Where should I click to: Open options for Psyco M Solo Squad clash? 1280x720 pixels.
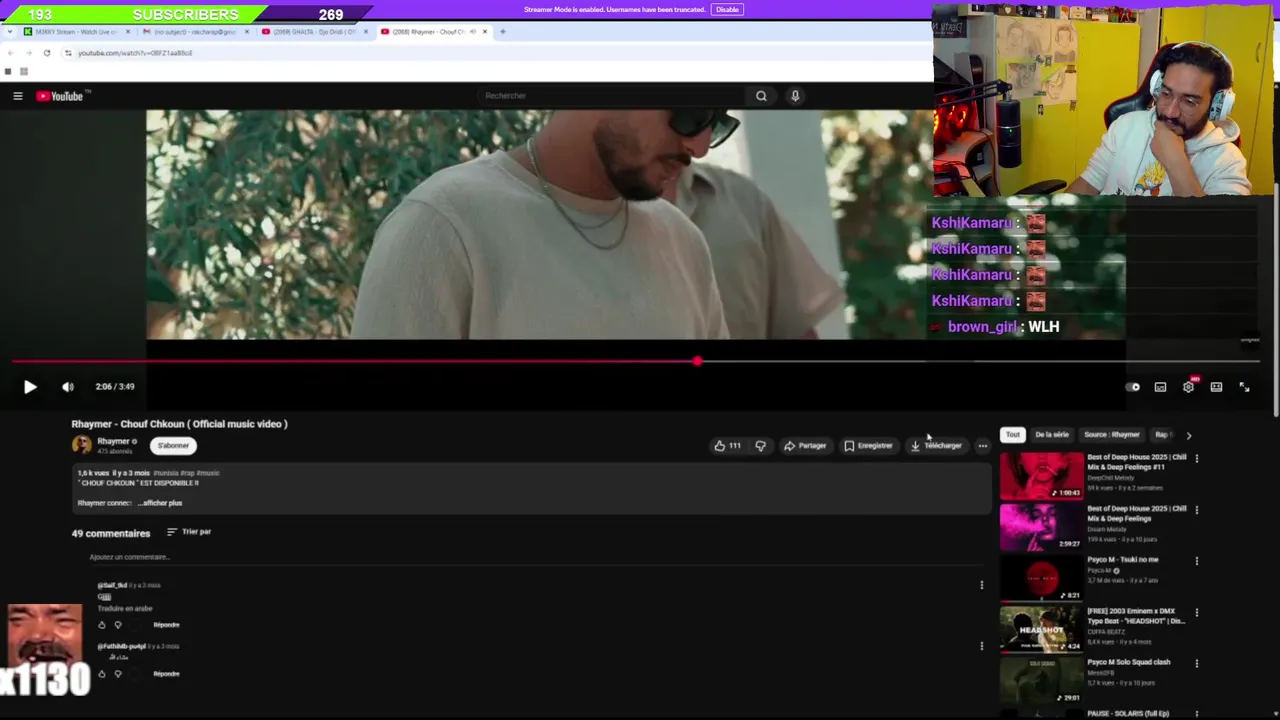pos(1196,663)
